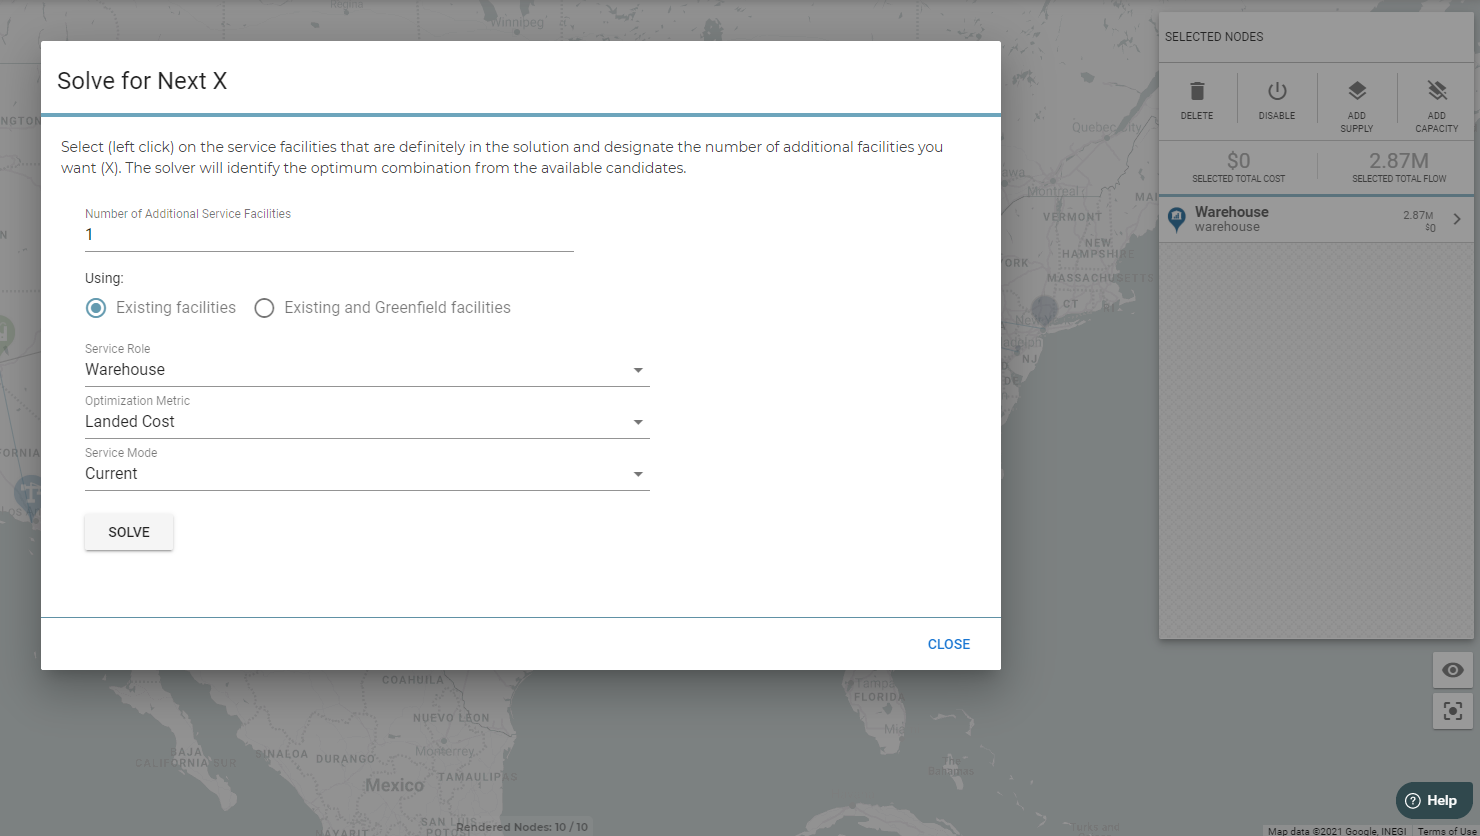Click CLOSE in the dialog
This screenshot has height=836, width=1480.
pos(949,644)
